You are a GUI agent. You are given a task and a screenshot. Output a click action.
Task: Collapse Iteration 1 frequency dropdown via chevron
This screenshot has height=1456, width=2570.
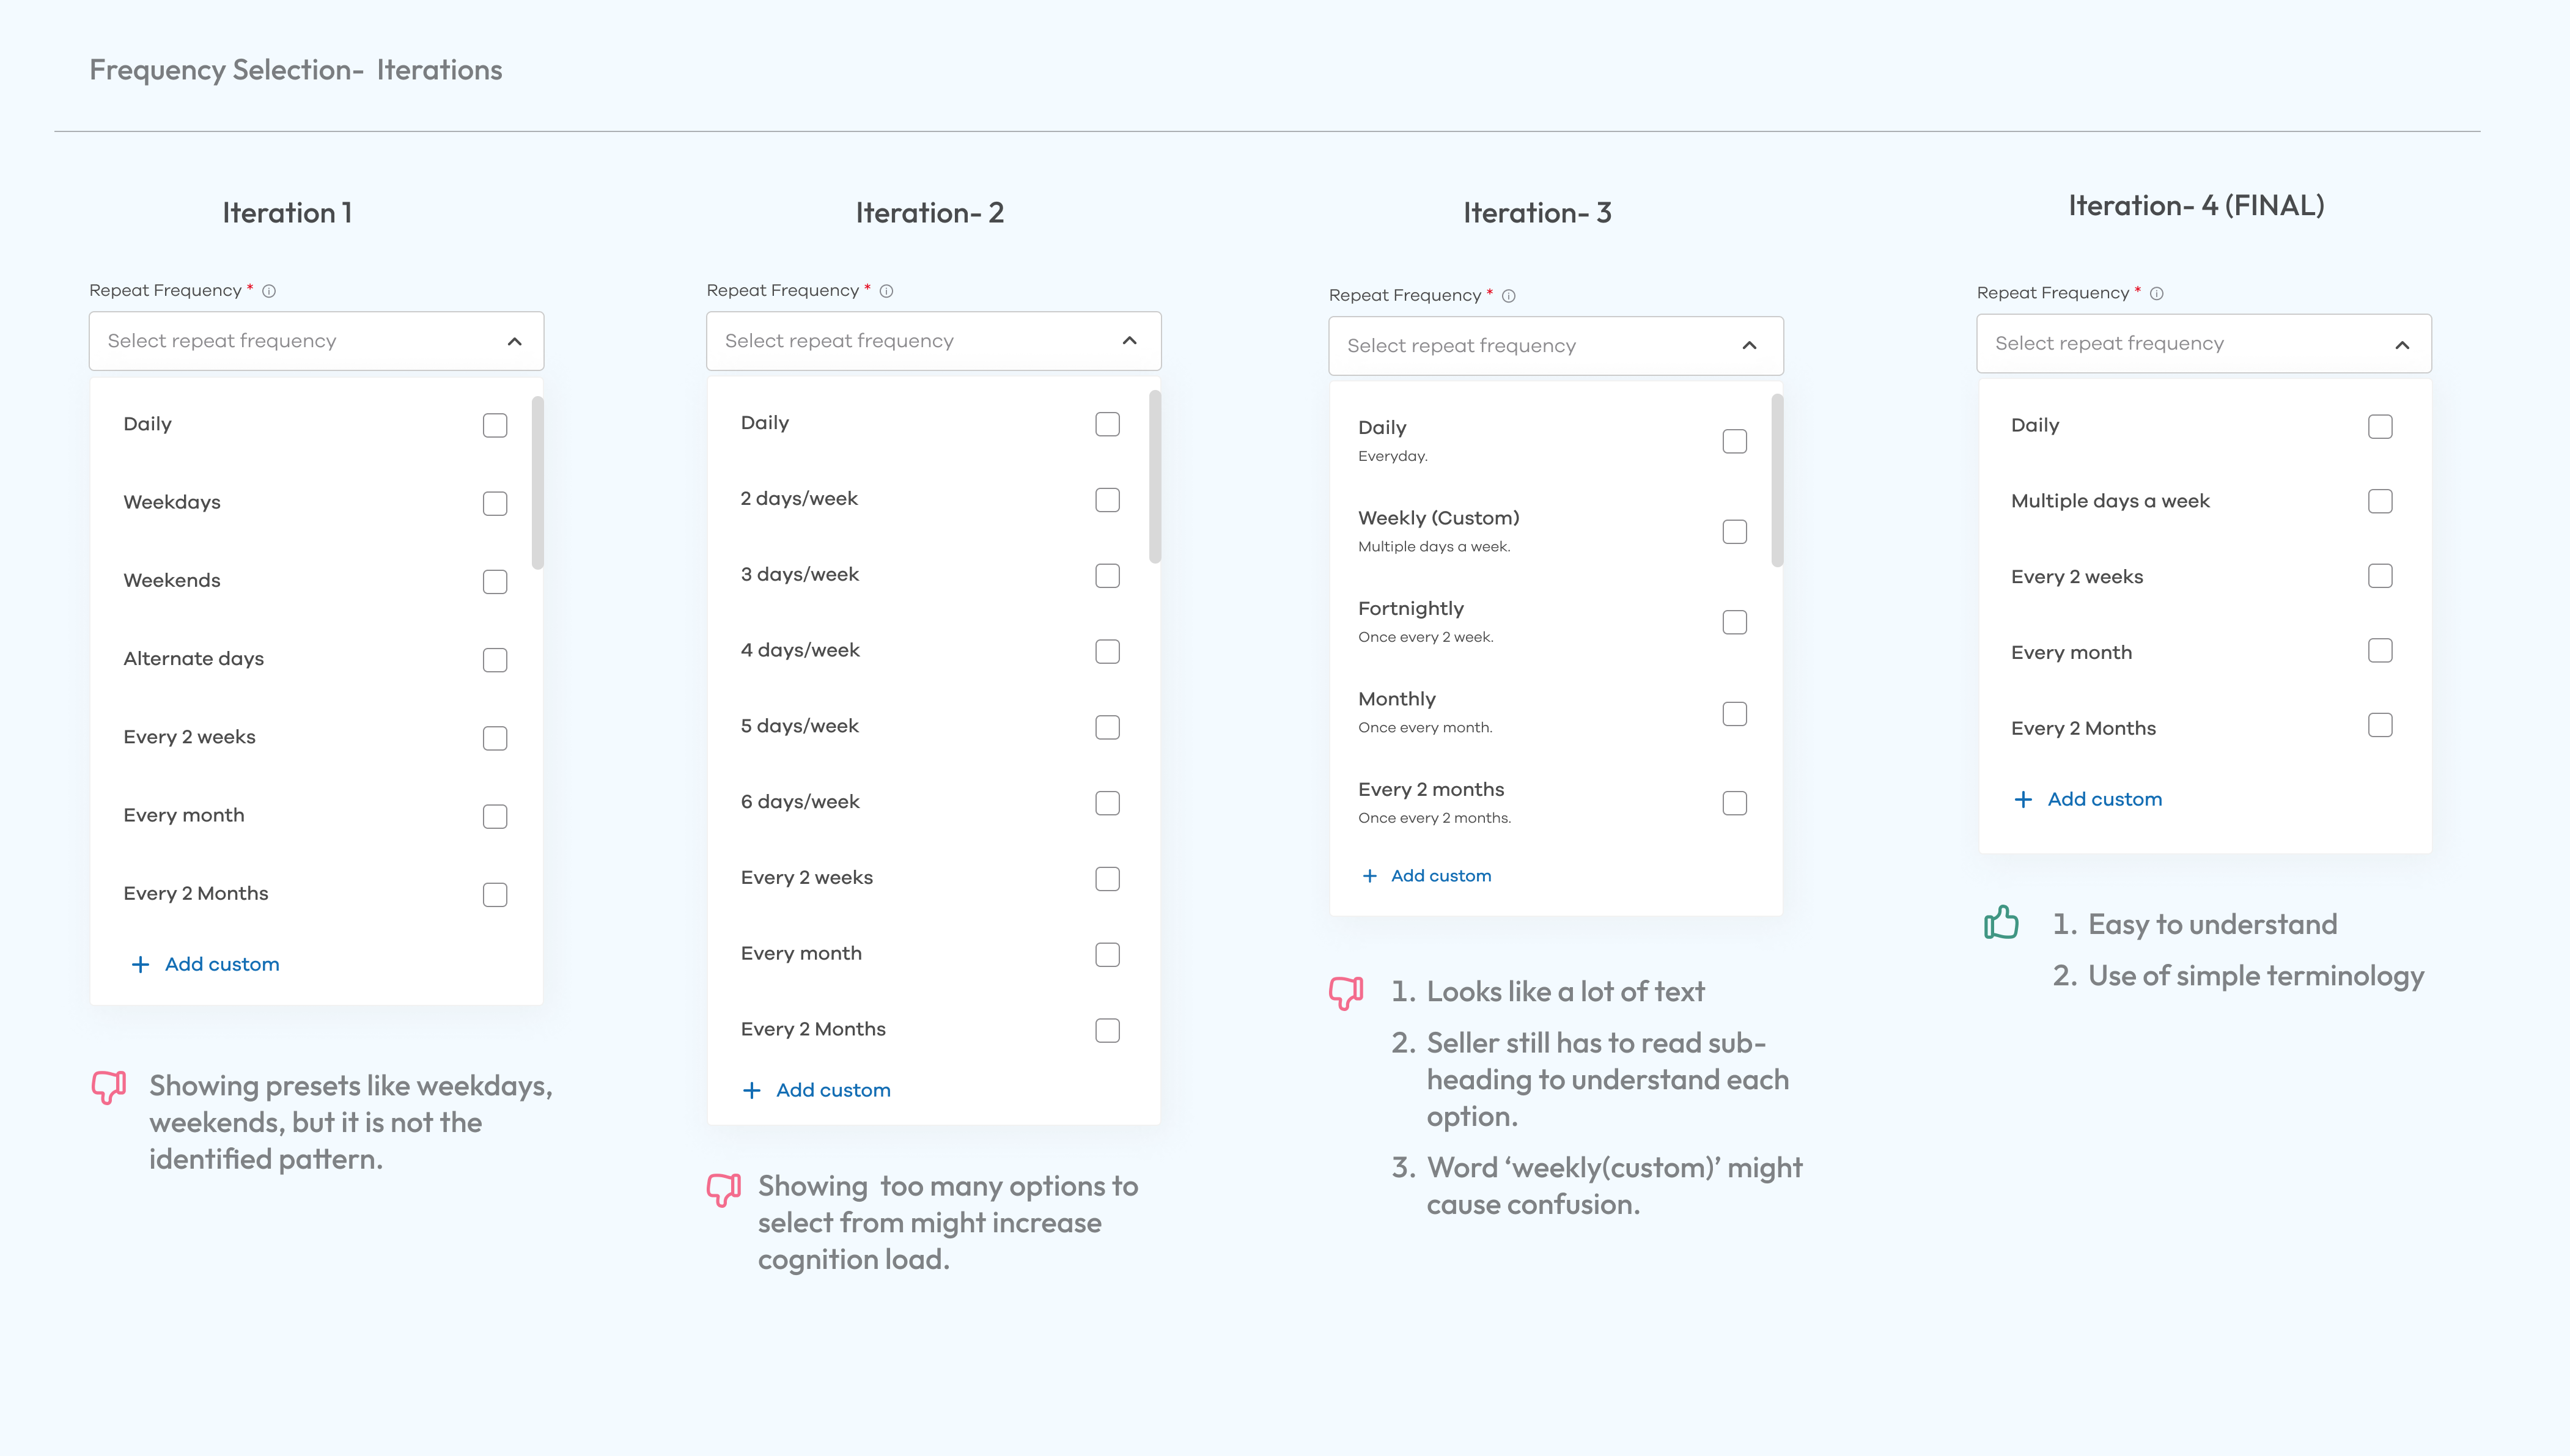point(515,342)
